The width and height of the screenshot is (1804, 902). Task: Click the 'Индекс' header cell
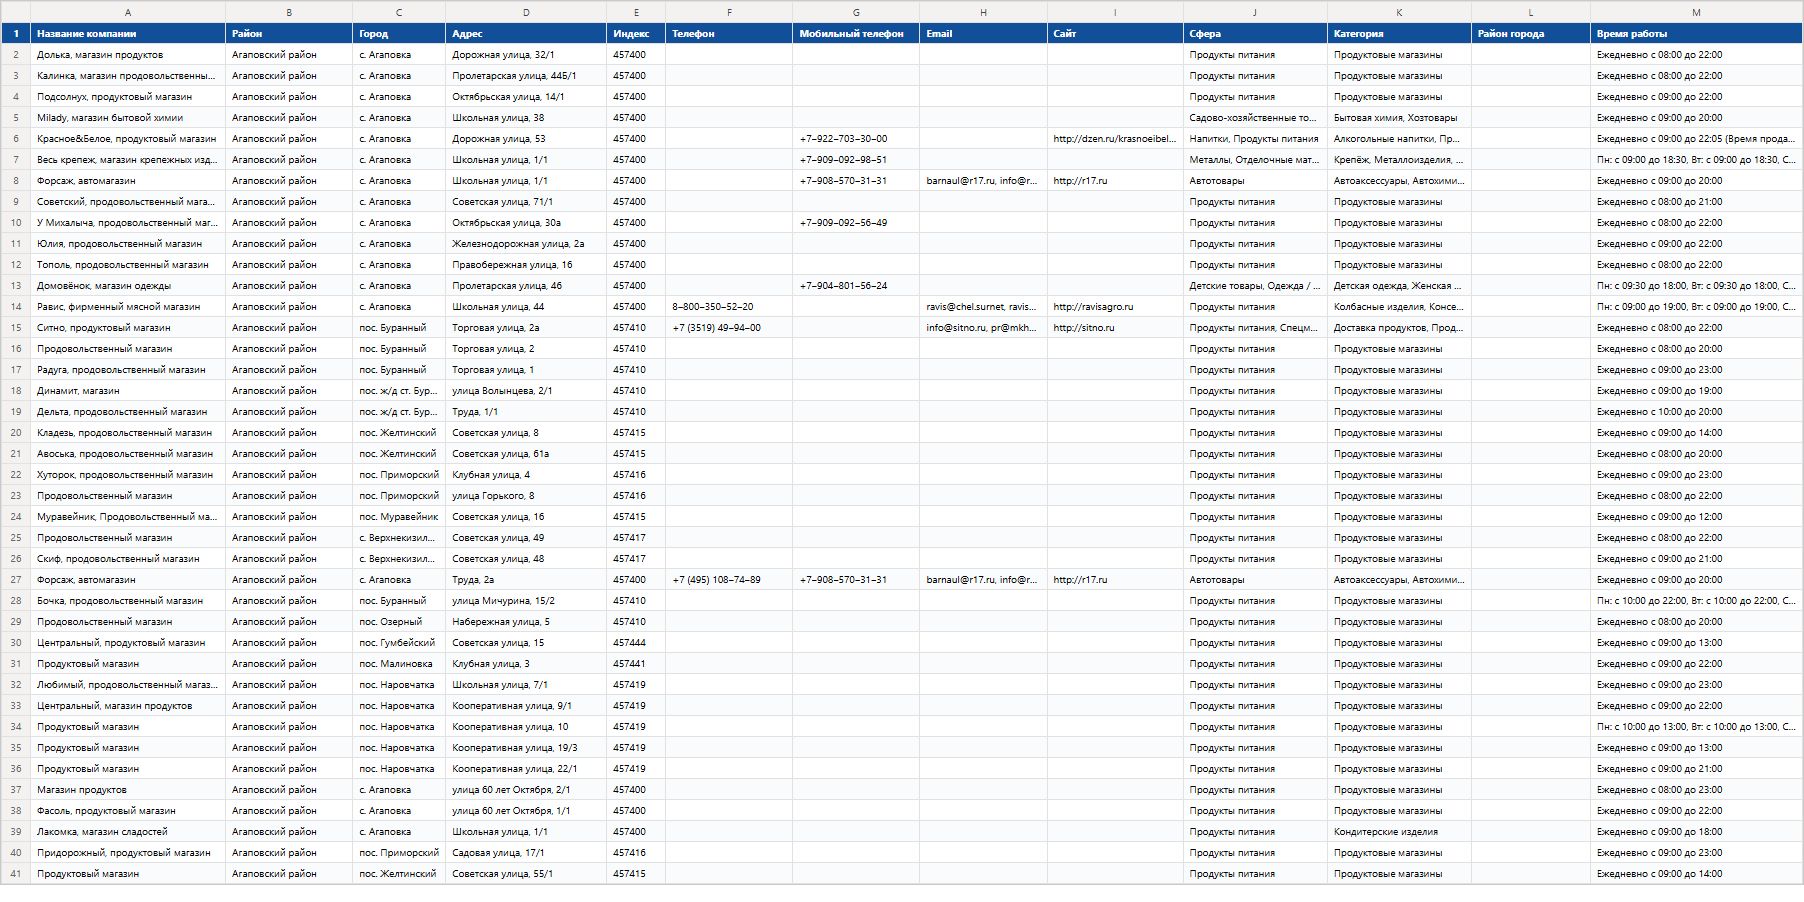point(636,34)
